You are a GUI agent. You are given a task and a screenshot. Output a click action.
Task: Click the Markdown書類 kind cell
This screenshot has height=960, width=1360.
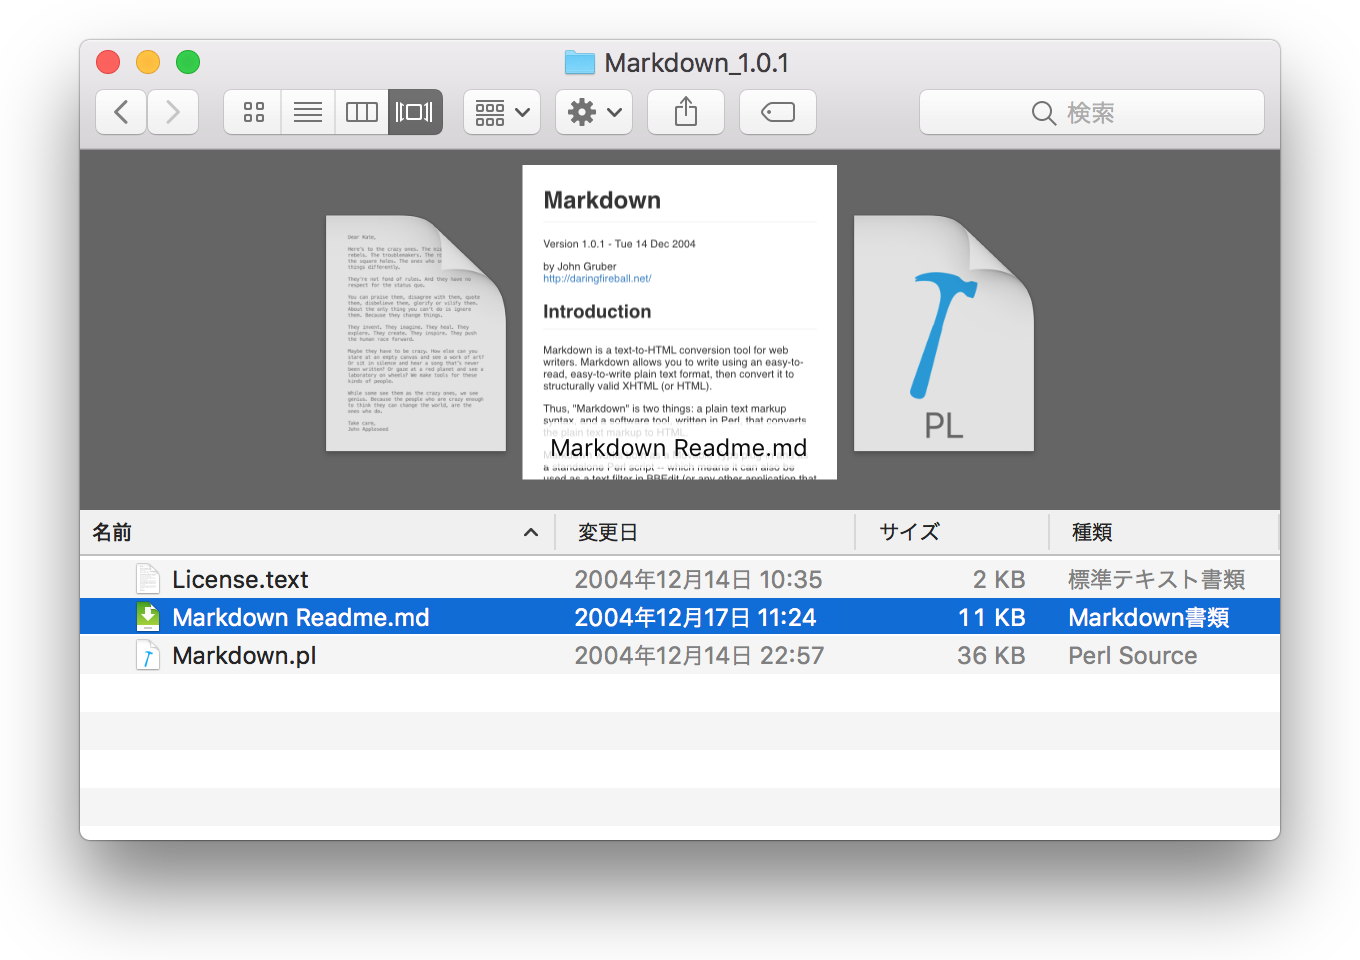coord(1149,617)
